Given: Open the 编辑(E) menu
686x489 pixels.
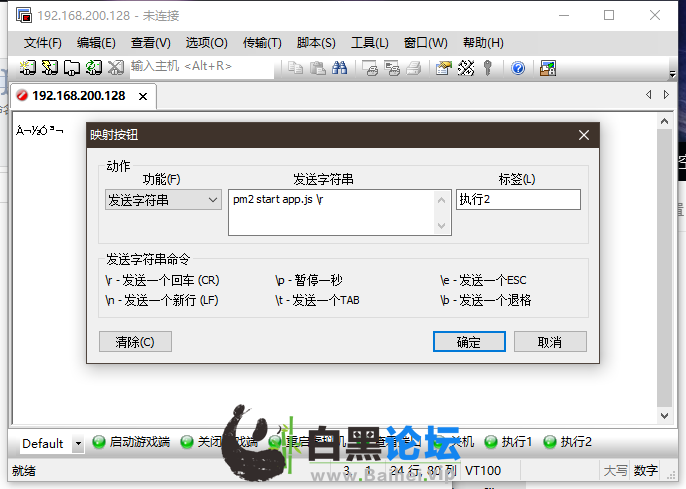Looking at the screenshot, I should [96, 43].
